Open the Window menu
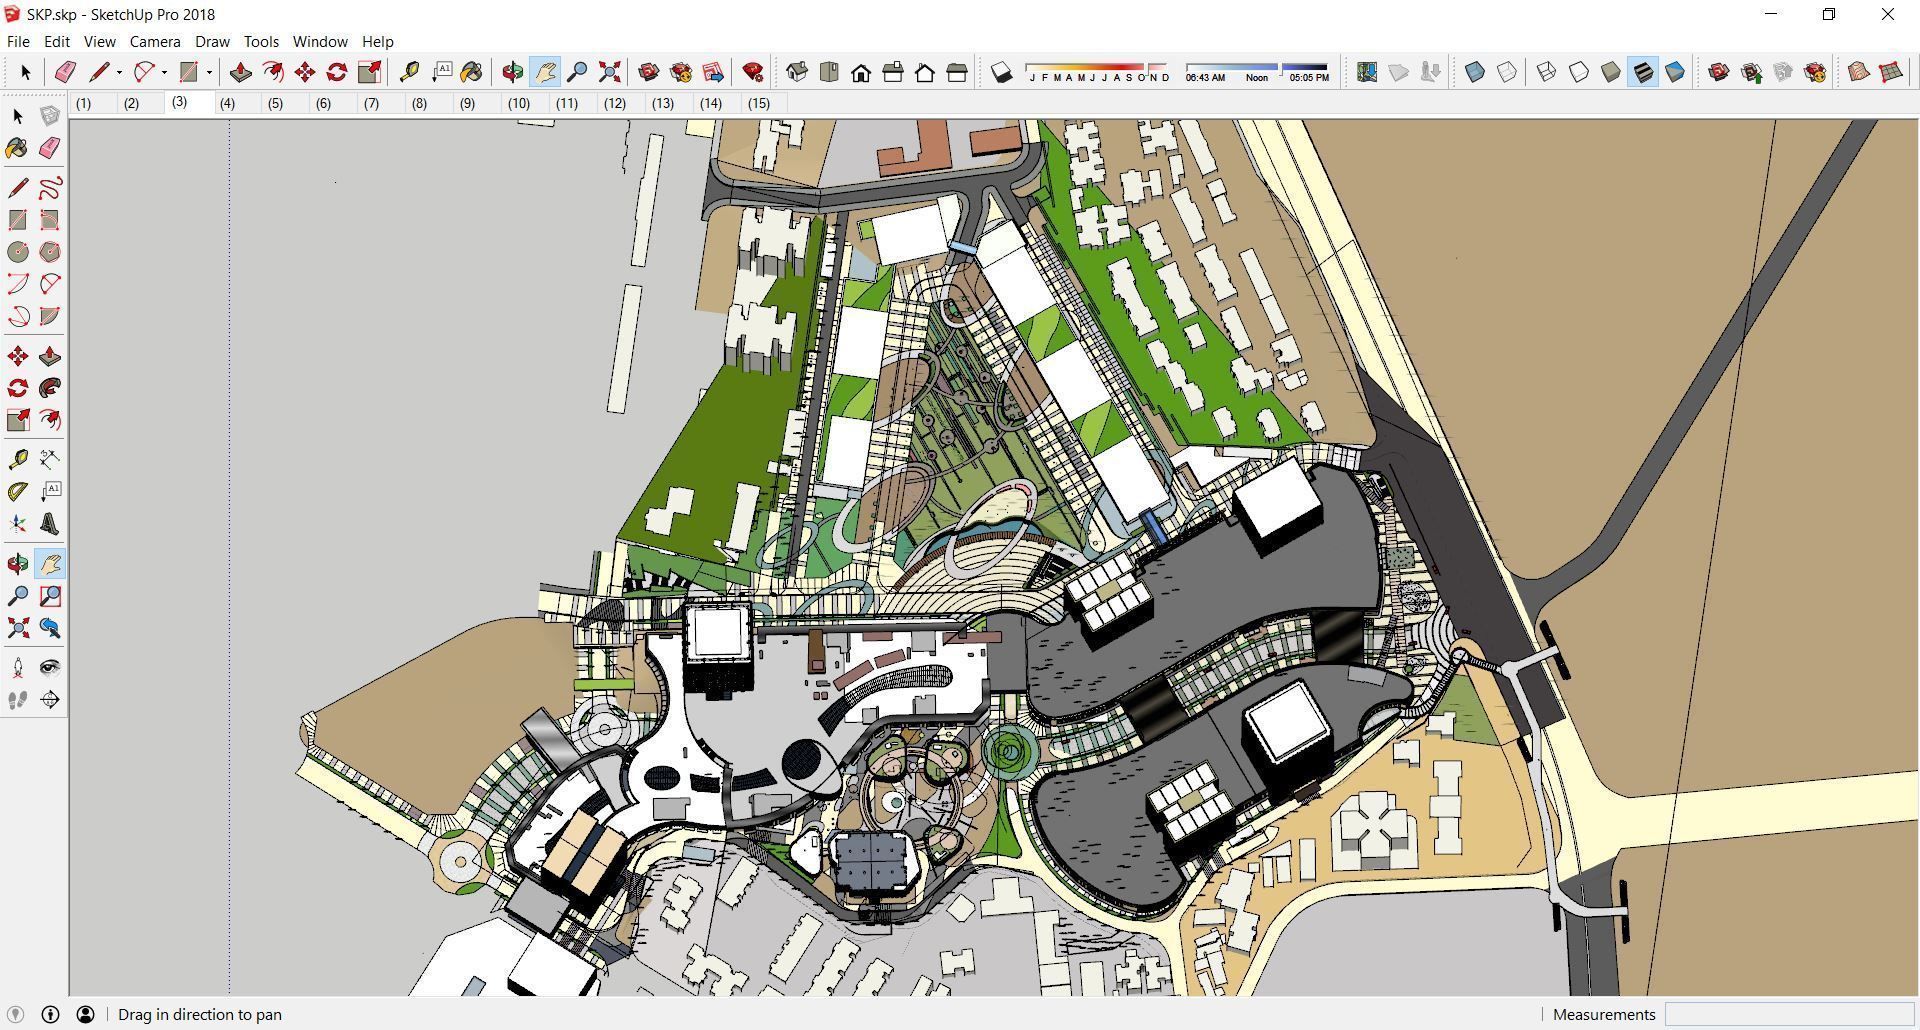This screenshot has height=1030, width=1920. pos(320,42)
